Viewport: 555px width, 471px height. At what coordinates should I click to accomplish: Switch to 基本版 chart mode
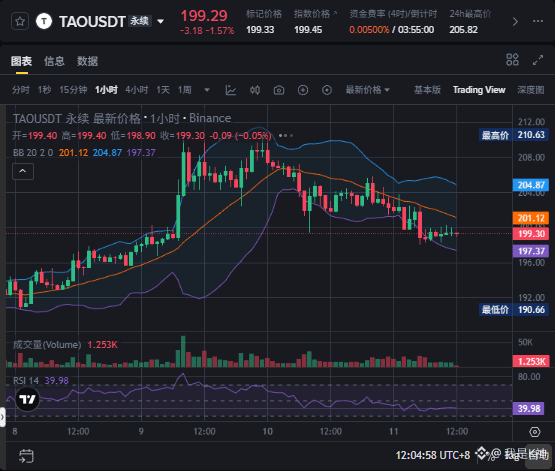click(x=427, y=90)
